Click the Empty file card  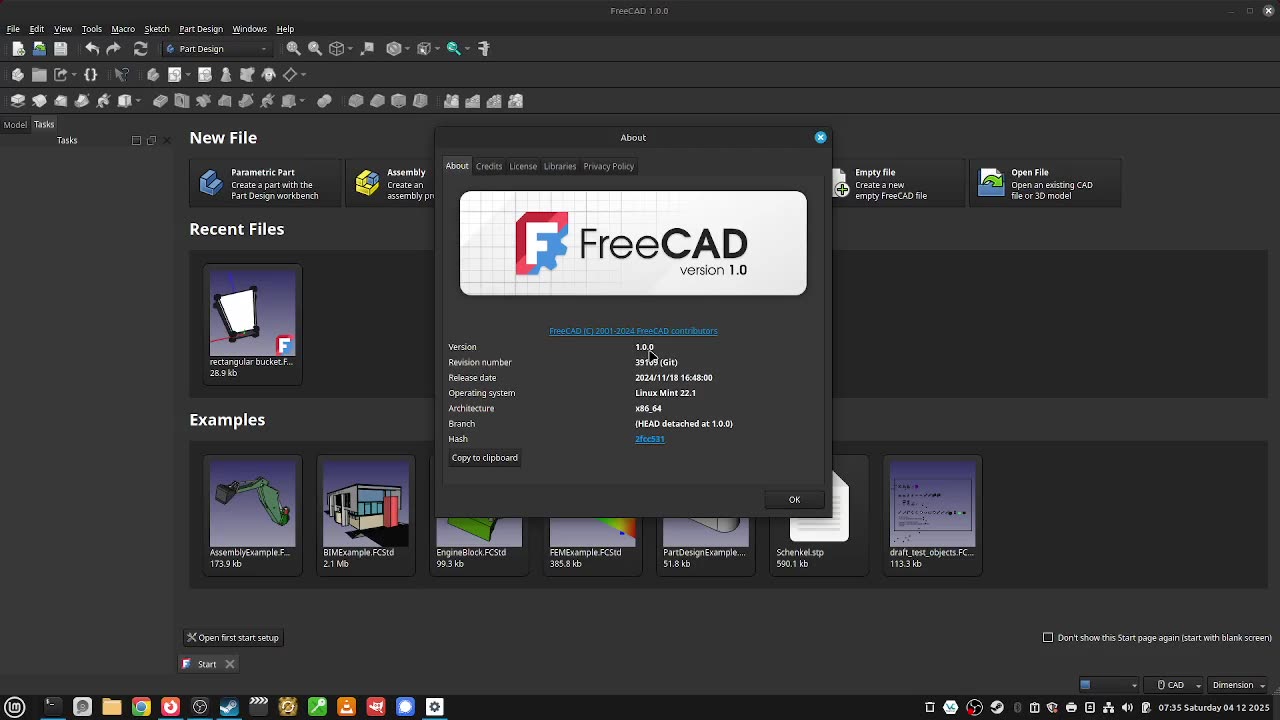[x=895, y=184]
